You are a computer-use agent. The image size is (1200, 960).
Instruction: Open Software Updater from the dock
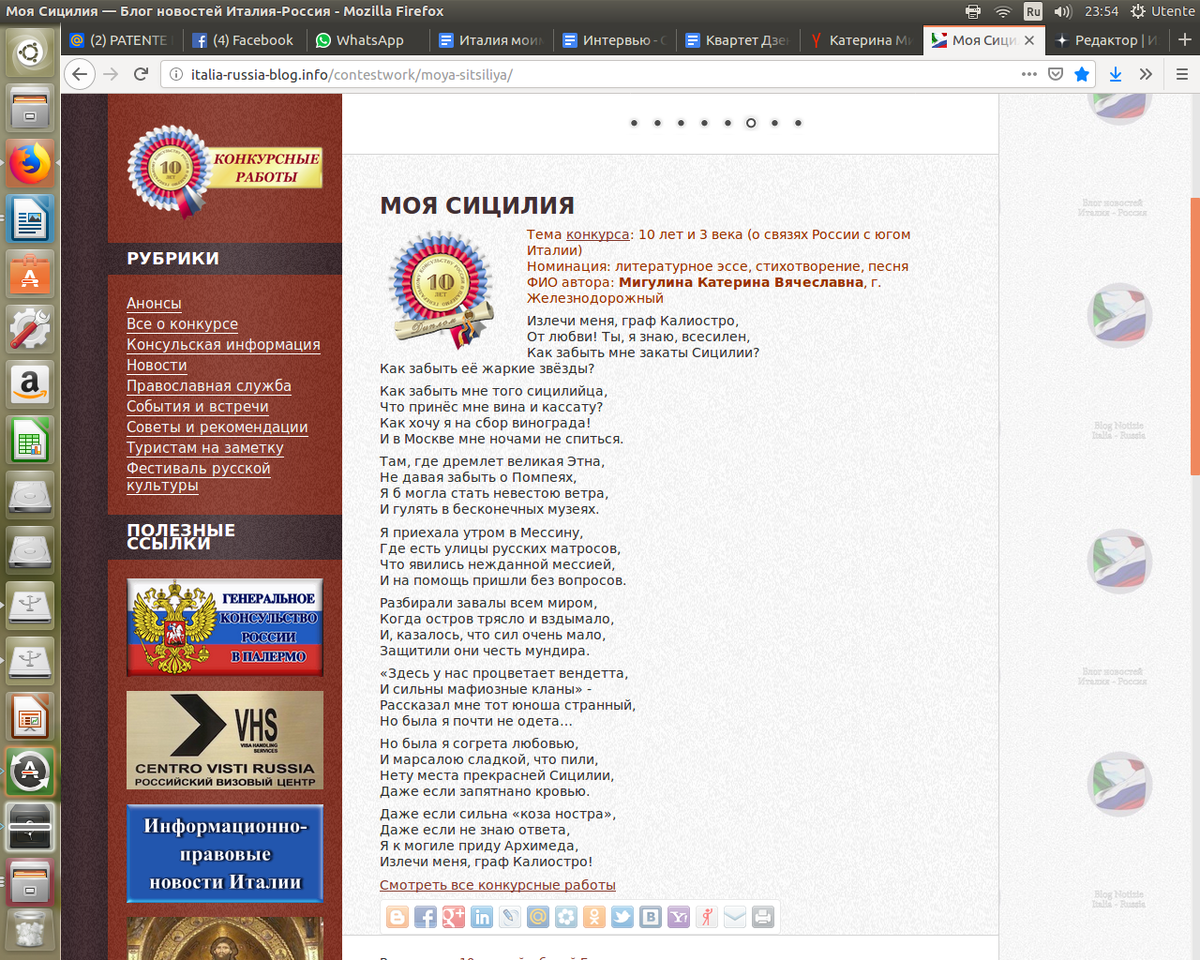point(30,770)
